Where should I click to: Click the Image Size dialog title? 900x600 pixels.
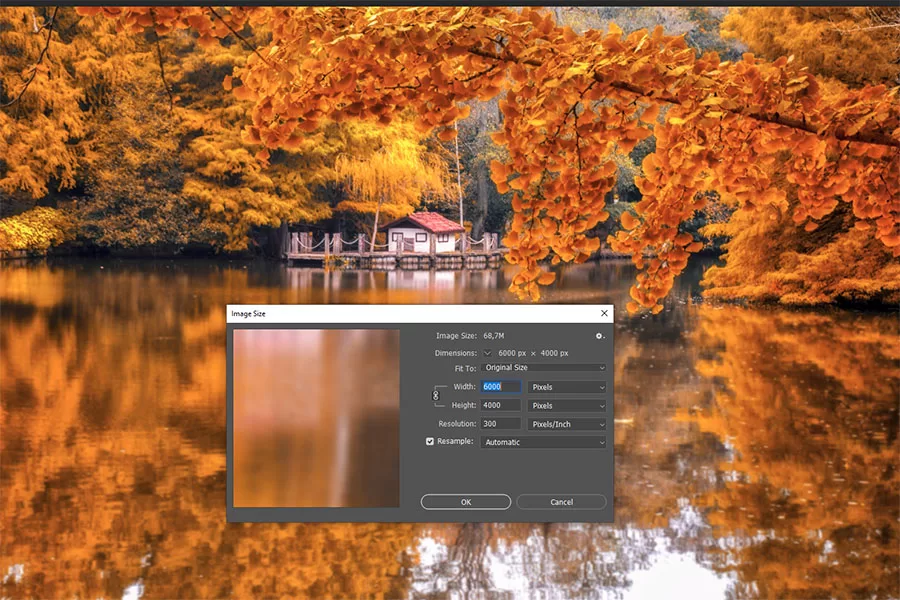click(x=249, y=313)
